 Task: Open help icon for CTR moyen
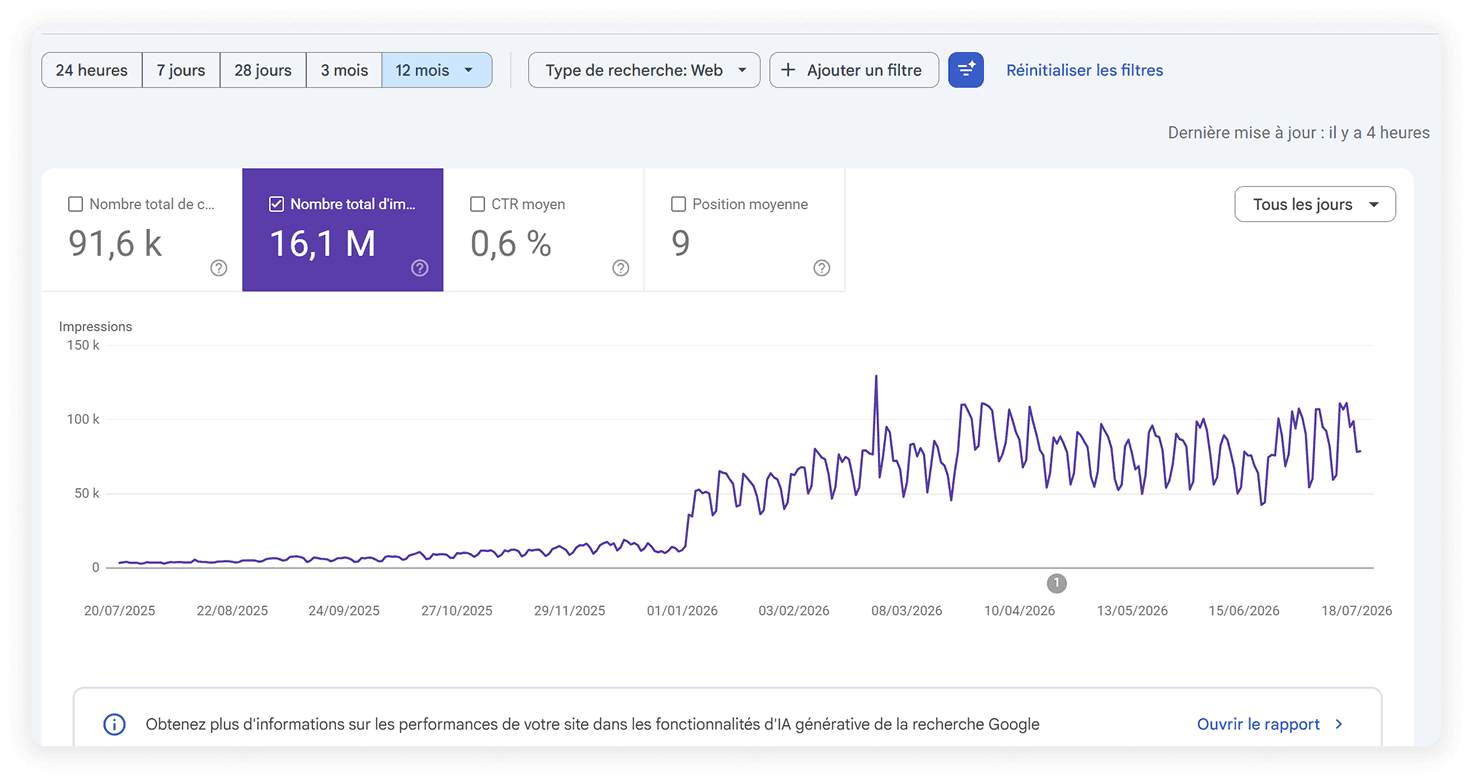[621, 268]
